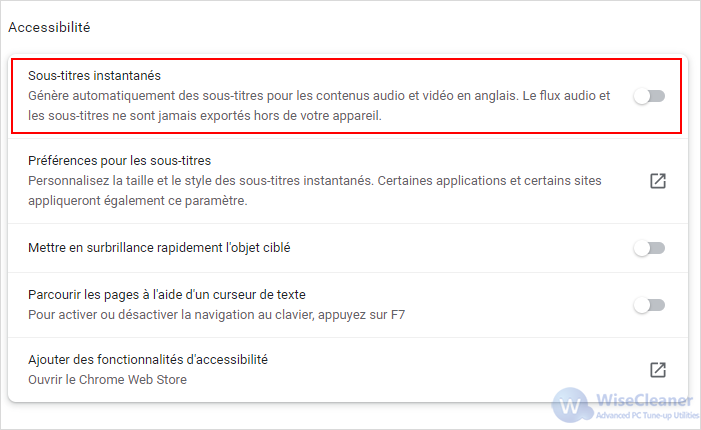This screenshot has height=430, width=701.
Task: Click "les sous-titres ne sont jamais exportés" line
Action: (x=205, y=116)
